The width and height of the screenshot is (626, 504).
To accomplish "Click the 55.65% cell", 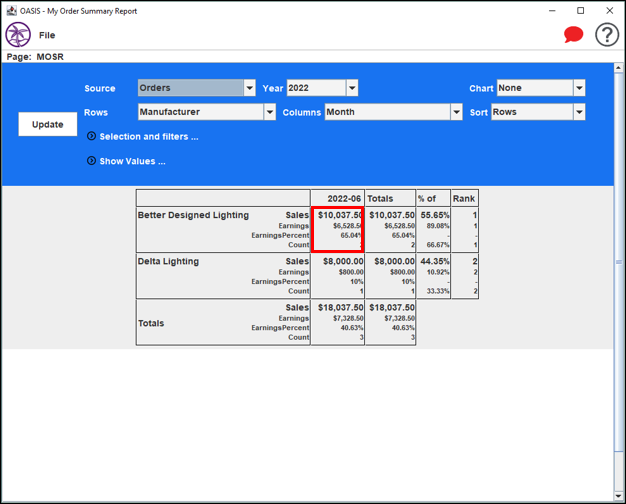I will point(434,215).
